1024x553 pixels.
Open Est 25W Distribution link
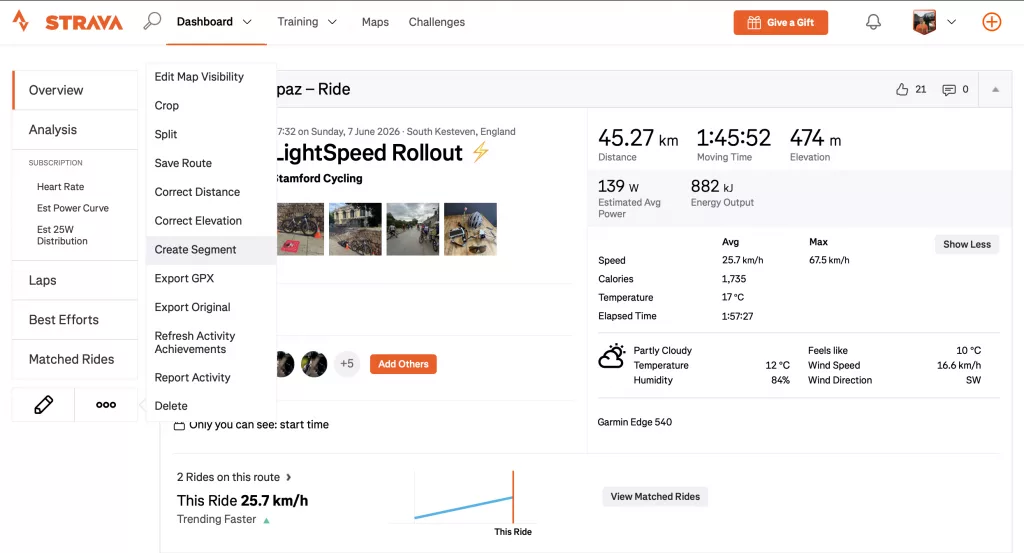click(x=62, y=235)
